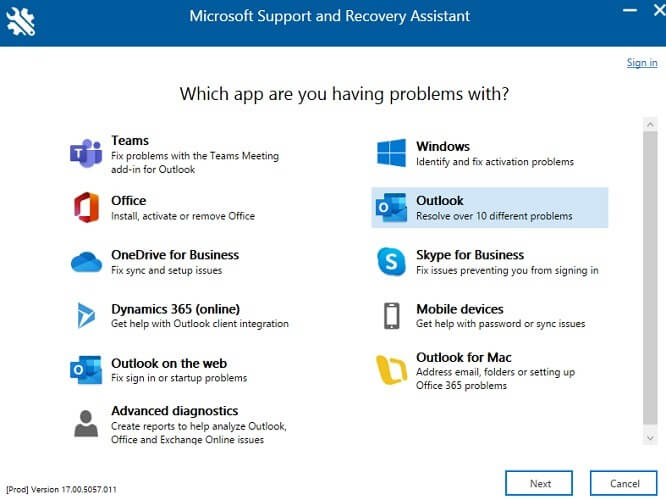Select the Skype for Business icon
Screen dimensions: 666x500
coord(391,262)
